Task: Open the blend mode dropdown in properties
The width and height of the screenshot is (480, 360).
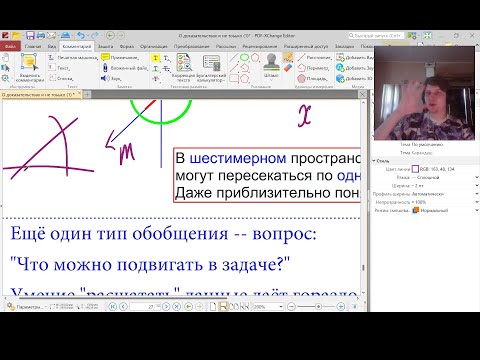Action: 476,210
